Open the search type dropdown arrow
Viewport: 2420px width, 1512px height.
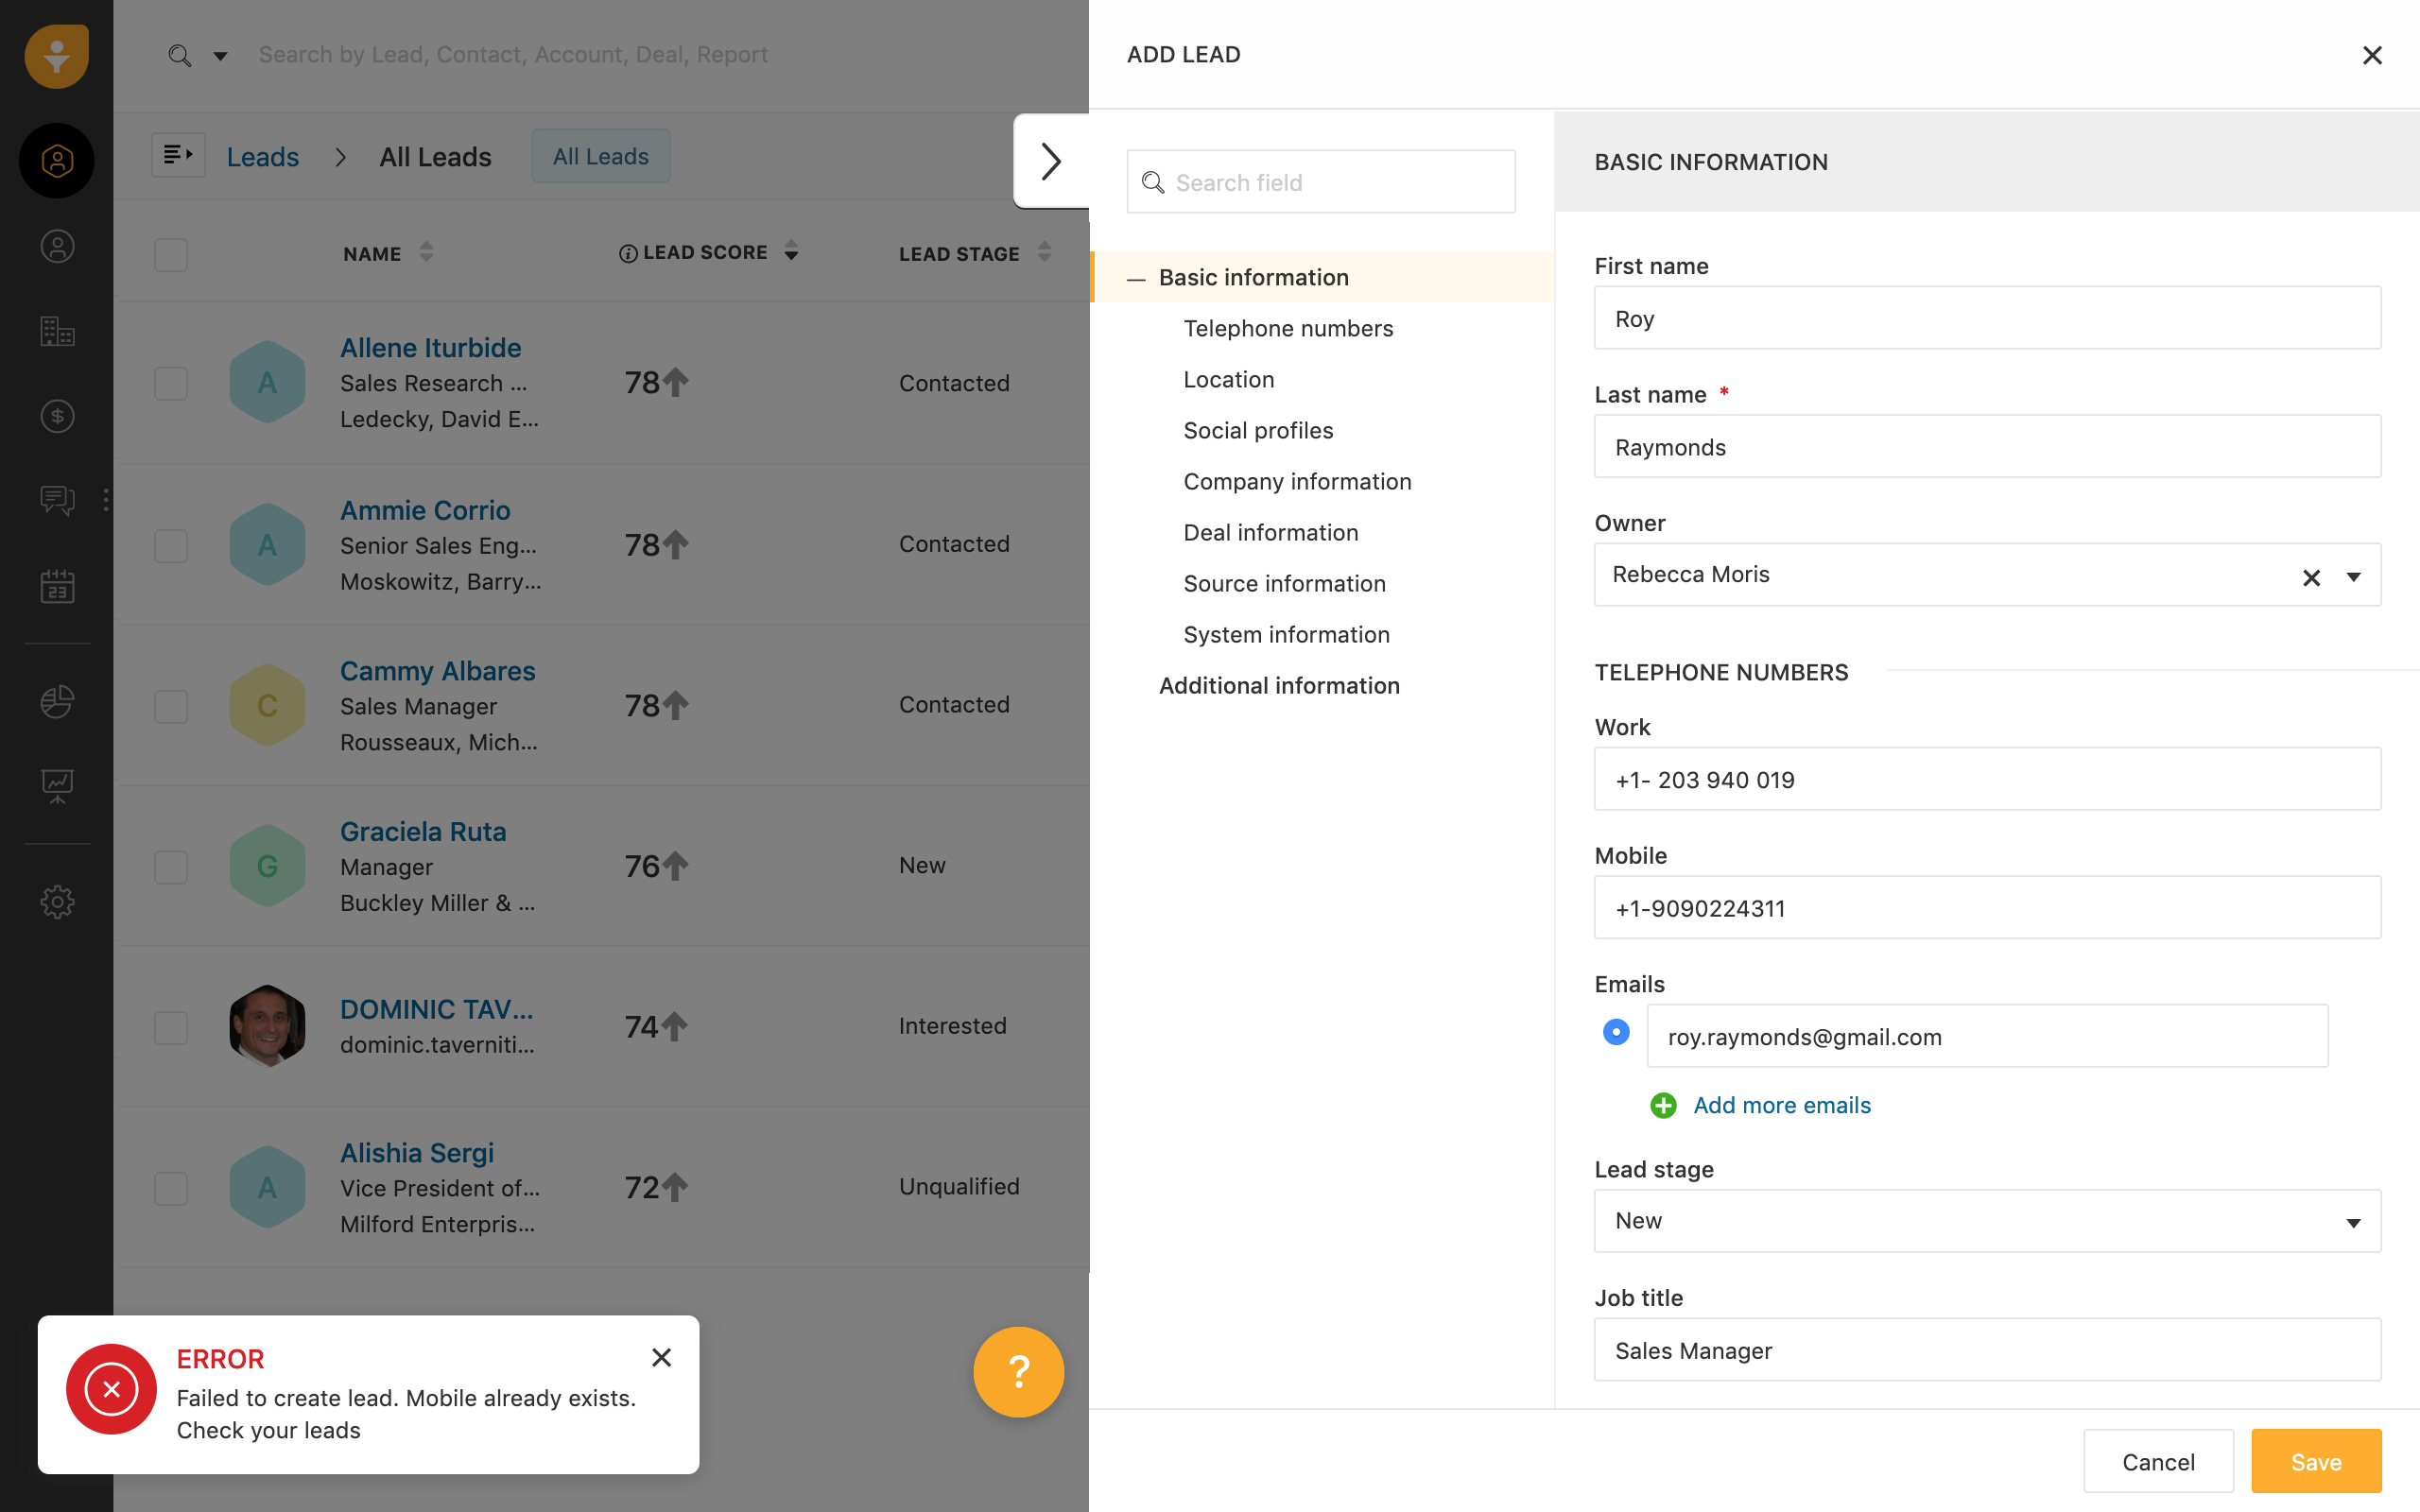click(x=219, y=55)
